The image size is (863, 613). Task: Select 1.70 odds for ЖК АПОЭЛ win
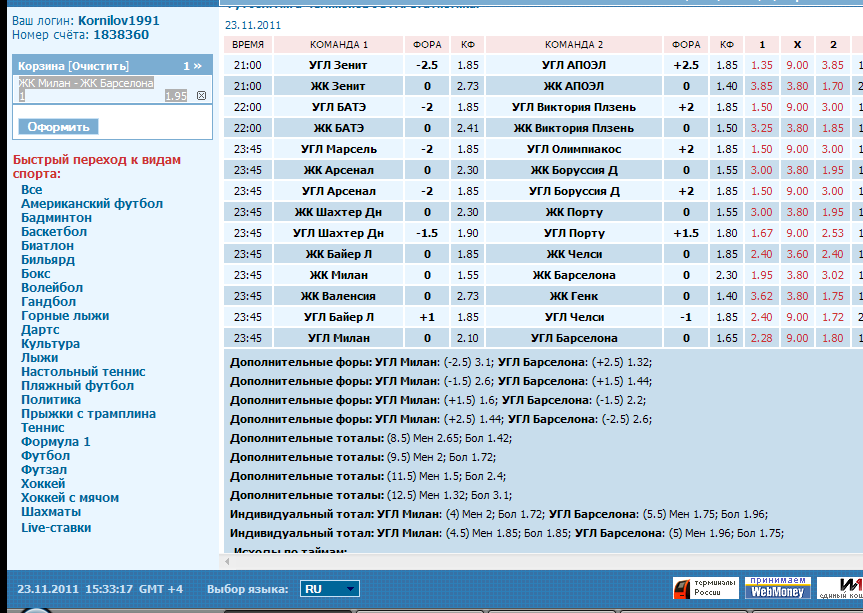click(x=833, y=86)
